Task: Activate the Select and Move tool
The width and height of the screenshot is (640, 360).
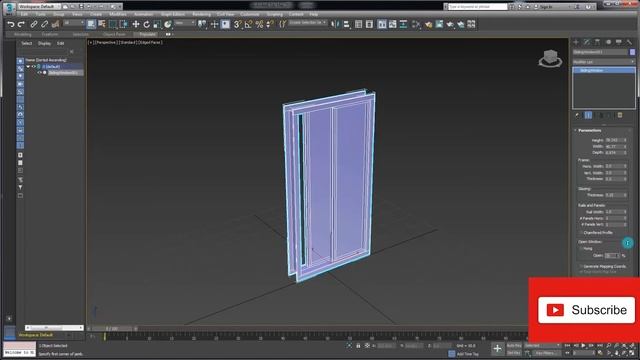Action: (x=136, y=24)
